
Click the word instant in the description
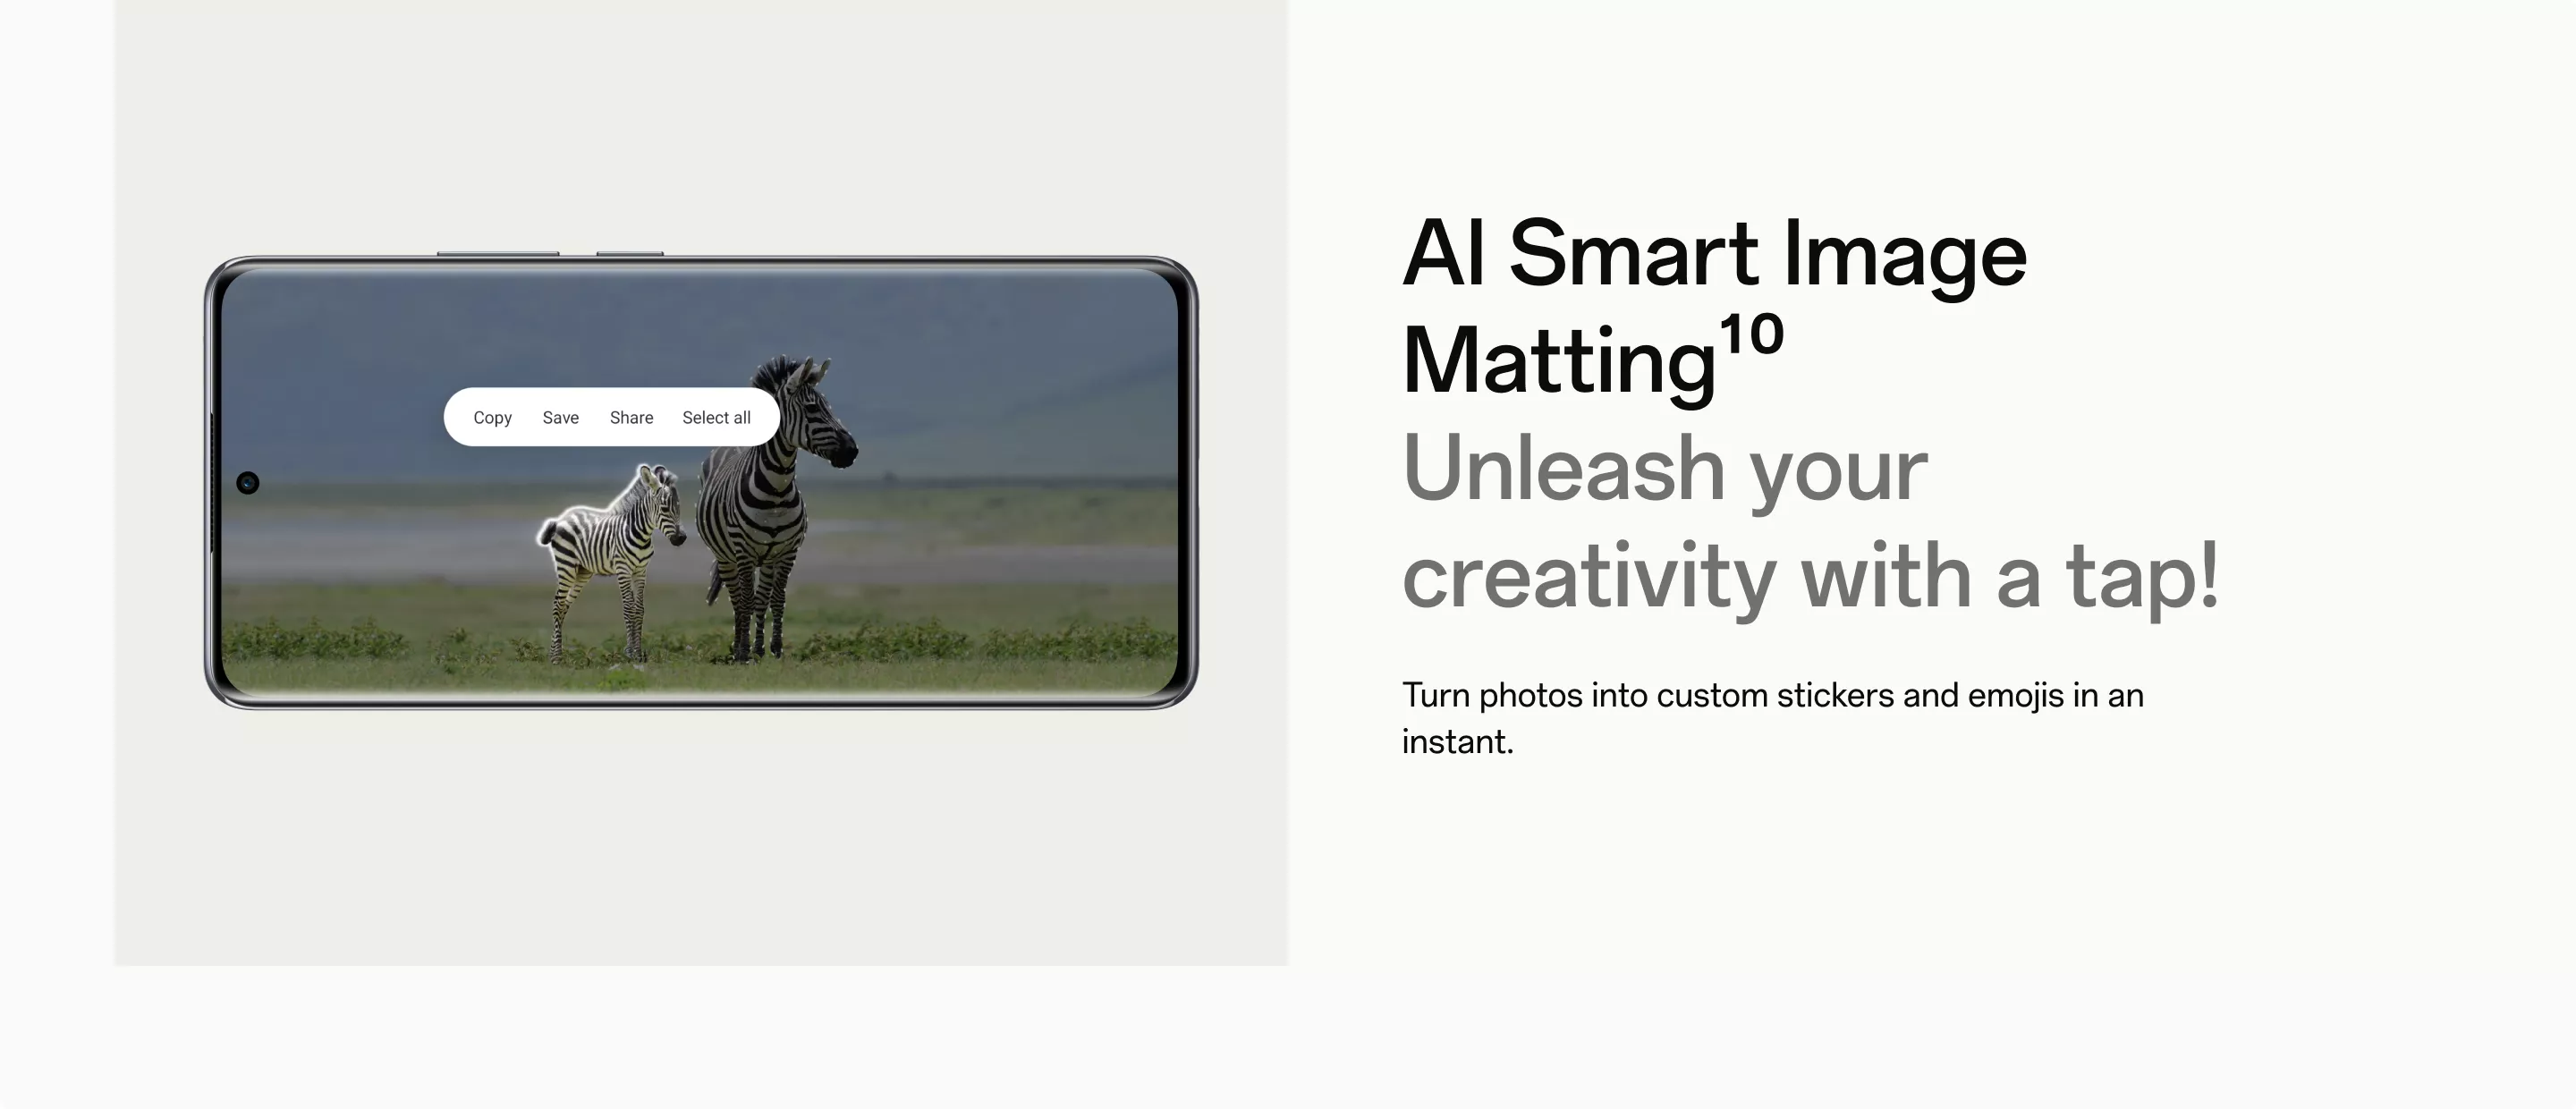pyautogui.click(x=1457, y=742)
